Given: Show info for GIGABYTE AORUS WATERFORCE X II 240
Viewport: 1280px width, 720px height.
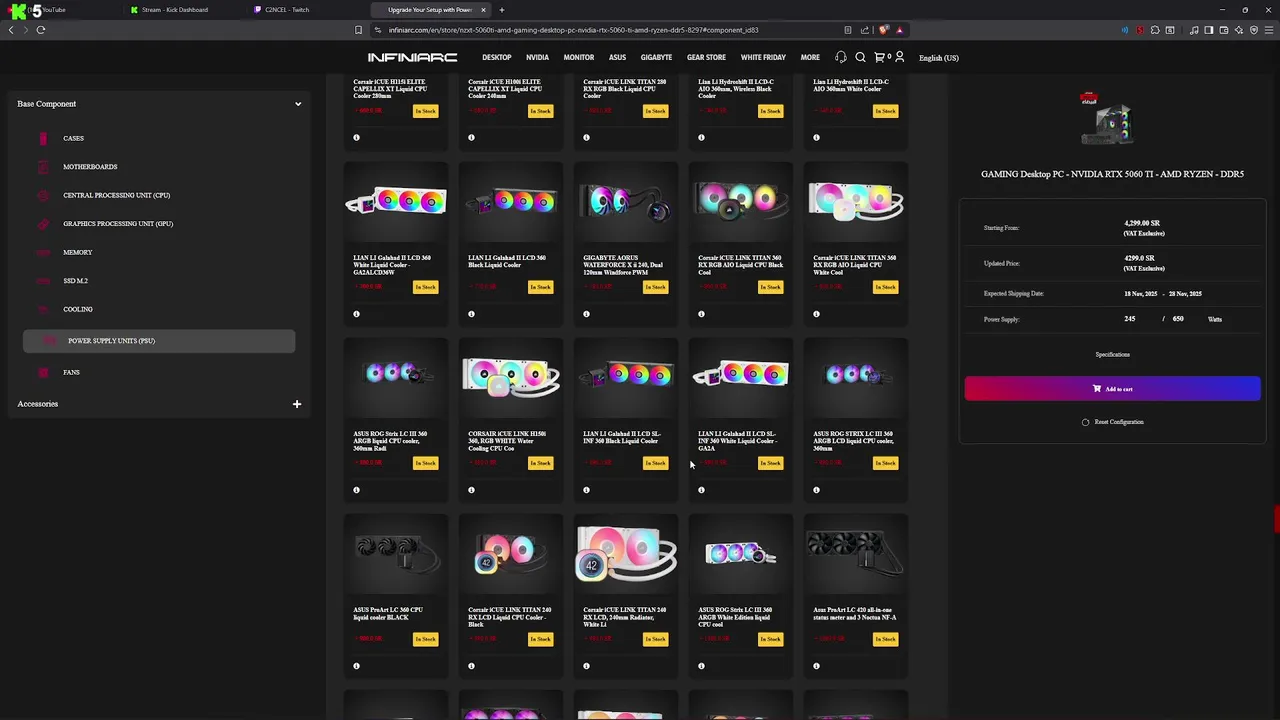Looking at the screenshot, I should (586, 314).
